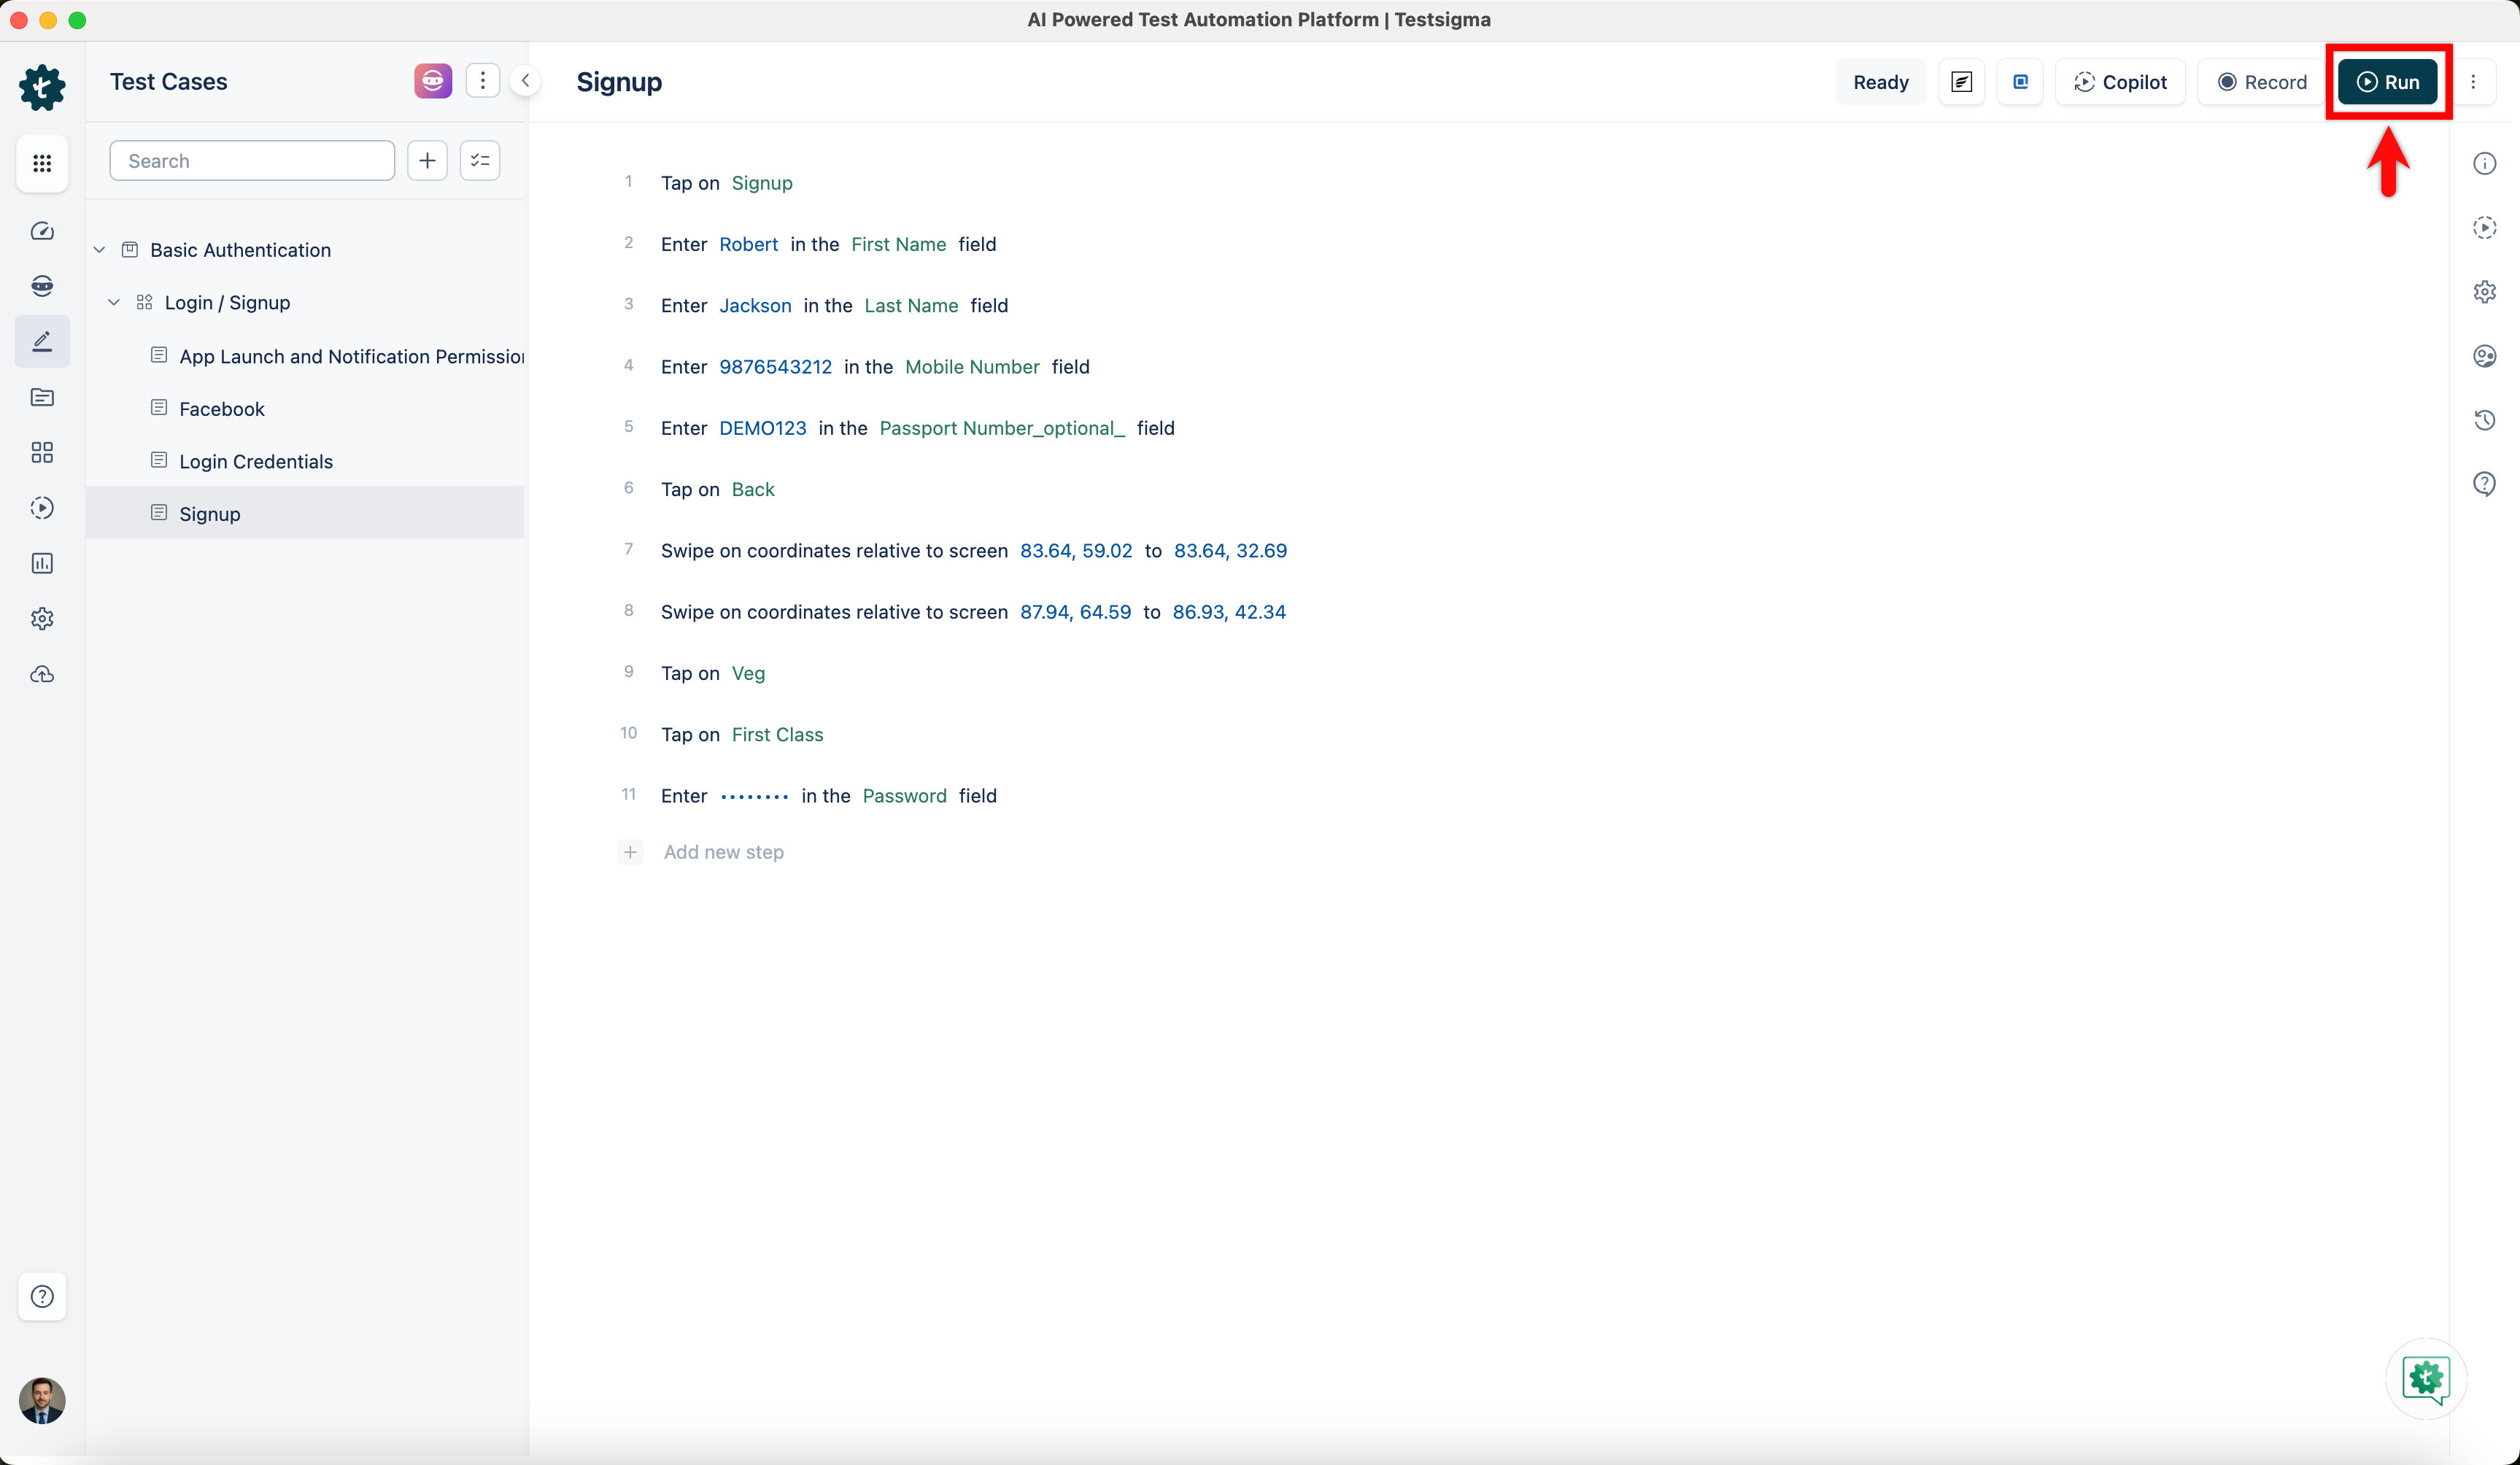Collapse the Login / Signup suite
This screenshot has width=2520, height=1465.
point(114,302)
